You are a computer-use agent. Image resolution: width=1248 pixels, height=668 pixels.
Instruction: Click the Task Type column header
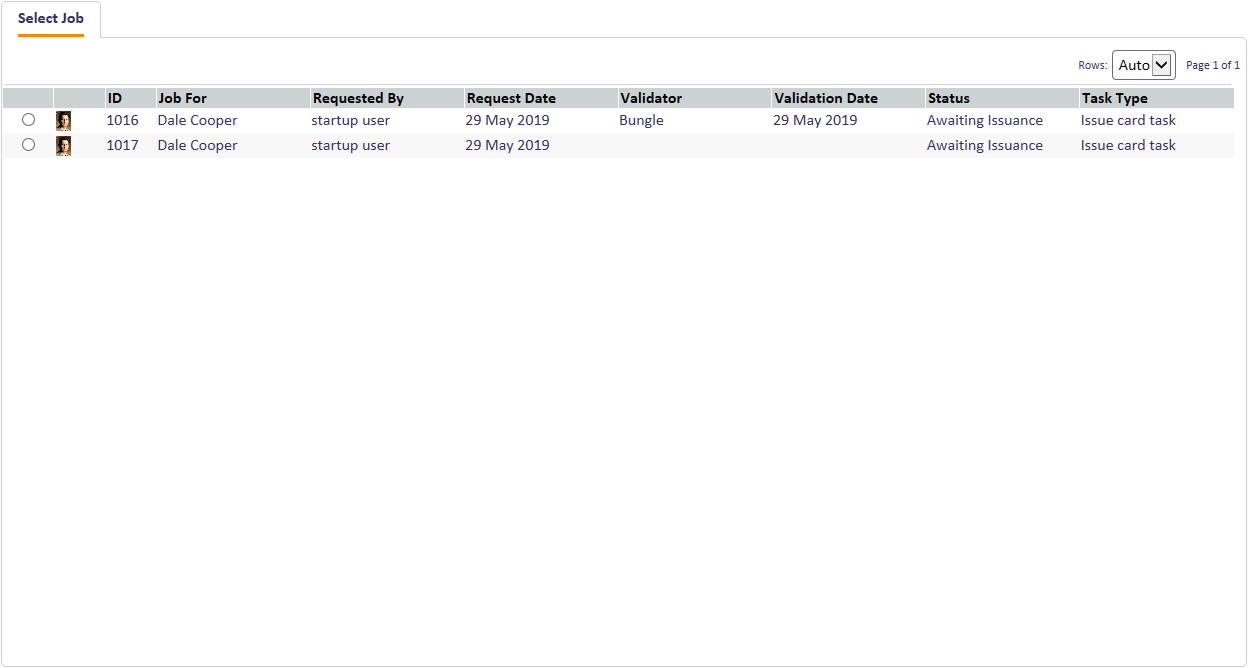1114,98
